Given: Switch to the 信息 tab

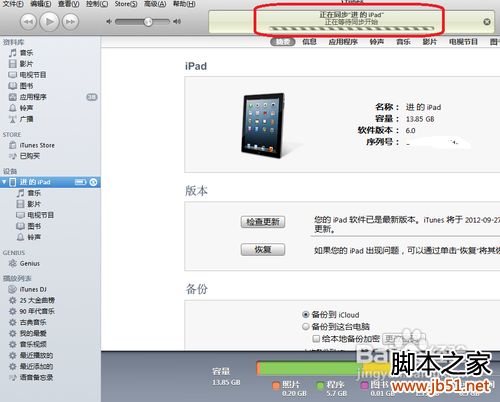Looking at the screenshot, I should [x=309, y=42].
